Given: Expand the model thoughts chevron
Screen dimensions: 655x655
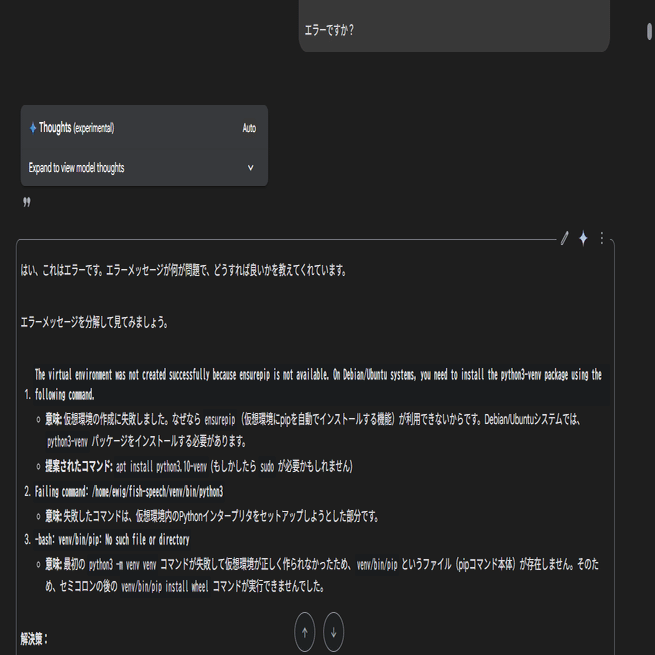Looking at the screenshot, I should point(251,168).
